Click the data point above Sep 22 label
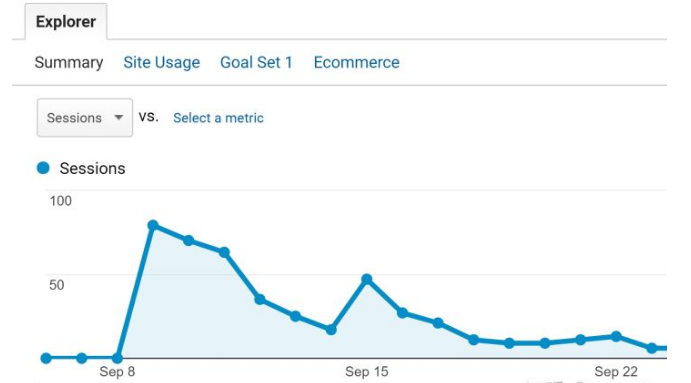The image size is (691, 383). point(616,336)
